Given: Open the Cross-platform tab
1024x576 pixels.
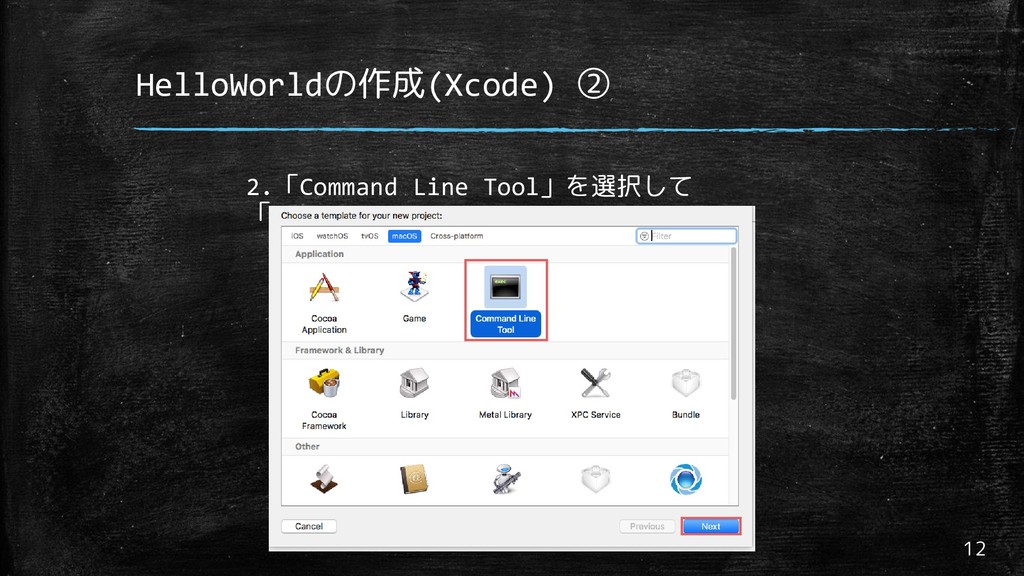Looking at the screenshot, I should coord(456,236).
